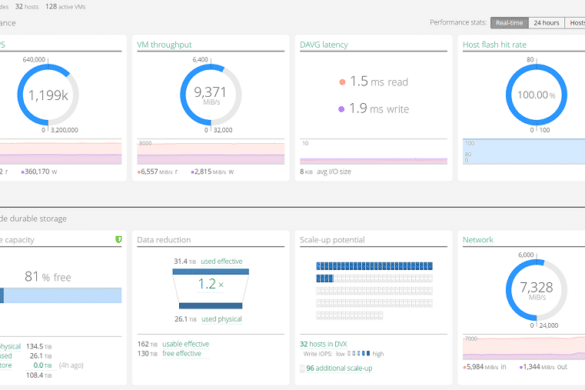Image resolution: width=585 pixels, height=390 pixels.
Task: Click the '32 hosts' summary text
Action: [x=27, y=7]
